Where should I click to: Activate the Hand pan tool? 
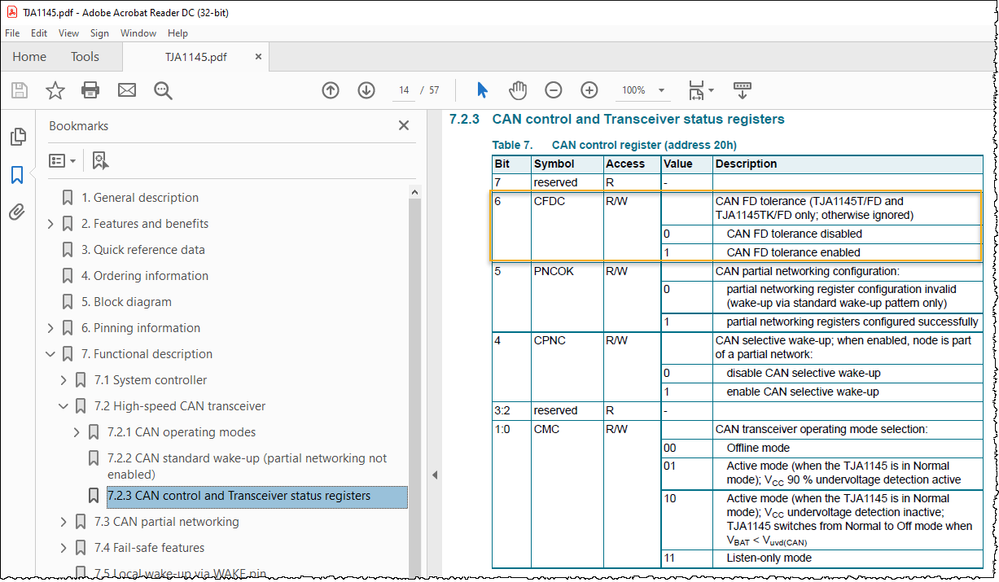(518, 91)
